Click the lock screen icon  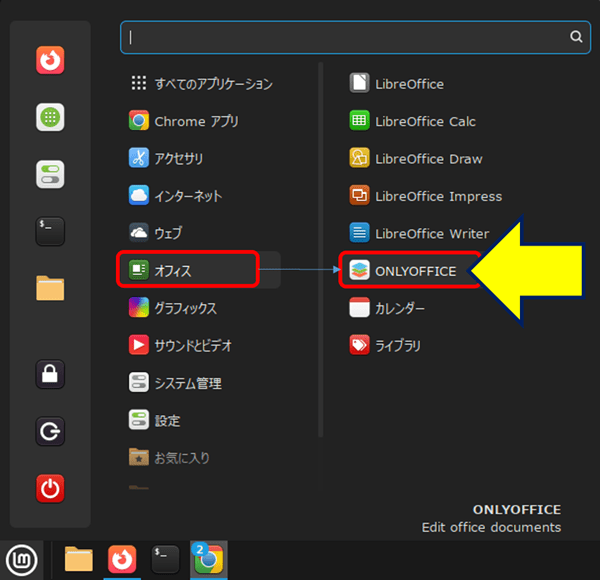pos(50,375)
